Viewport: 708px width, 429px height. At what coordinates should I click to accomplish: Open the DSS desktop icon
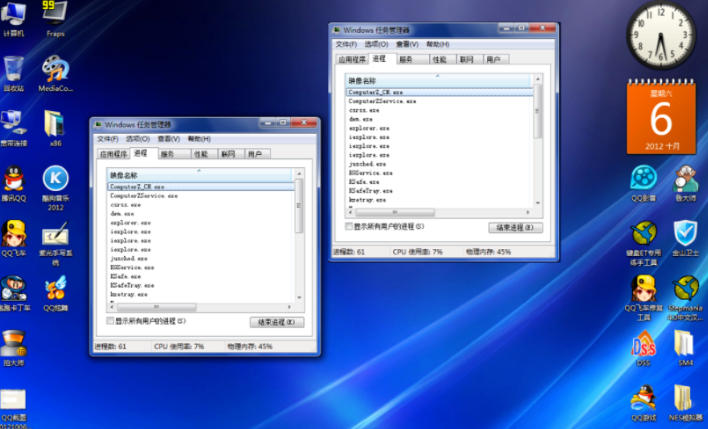point(643,344)
